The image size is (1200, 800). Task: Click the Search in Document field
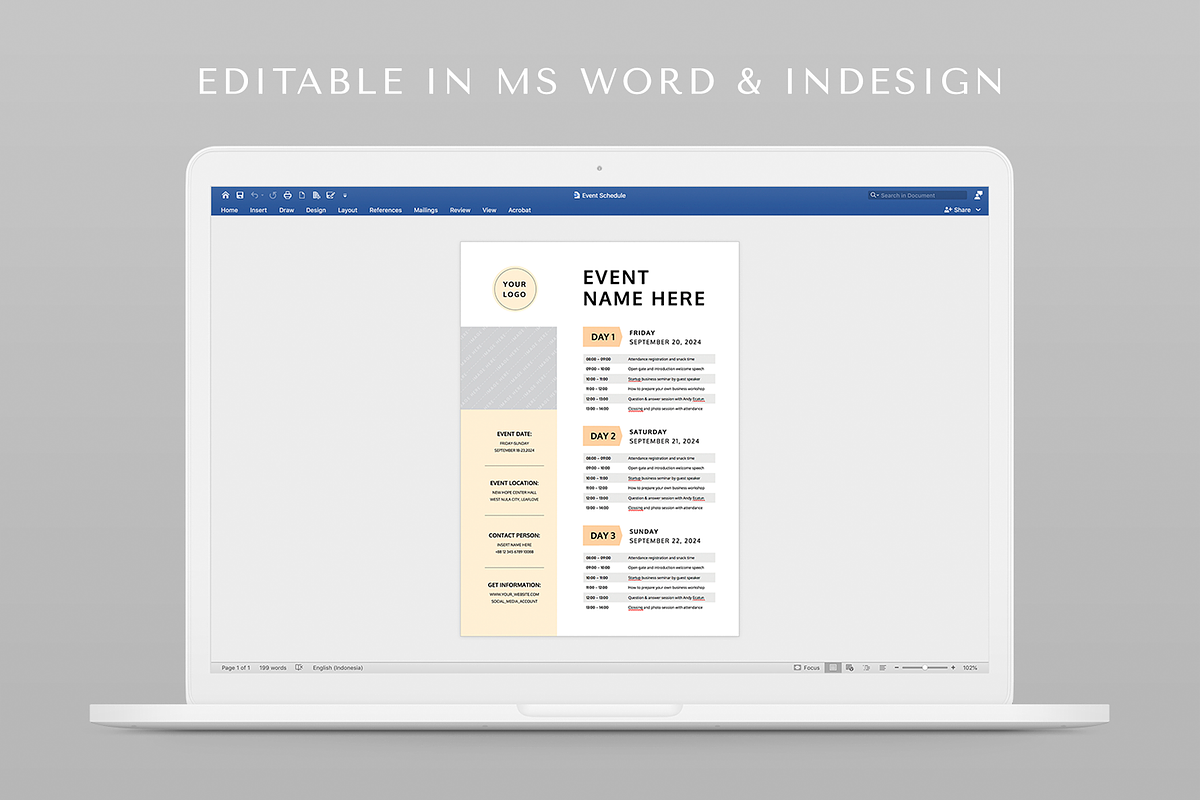click(922, 195)
